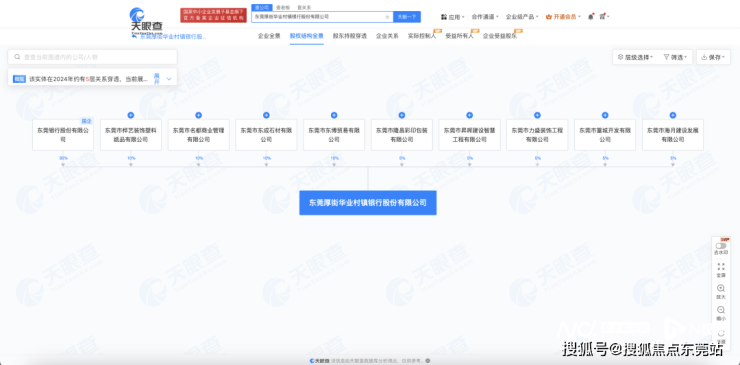Expand plus above 东莞市东成石材有限公司
Viewport: 740px width, 365px height.
click(x=266, y=115)
